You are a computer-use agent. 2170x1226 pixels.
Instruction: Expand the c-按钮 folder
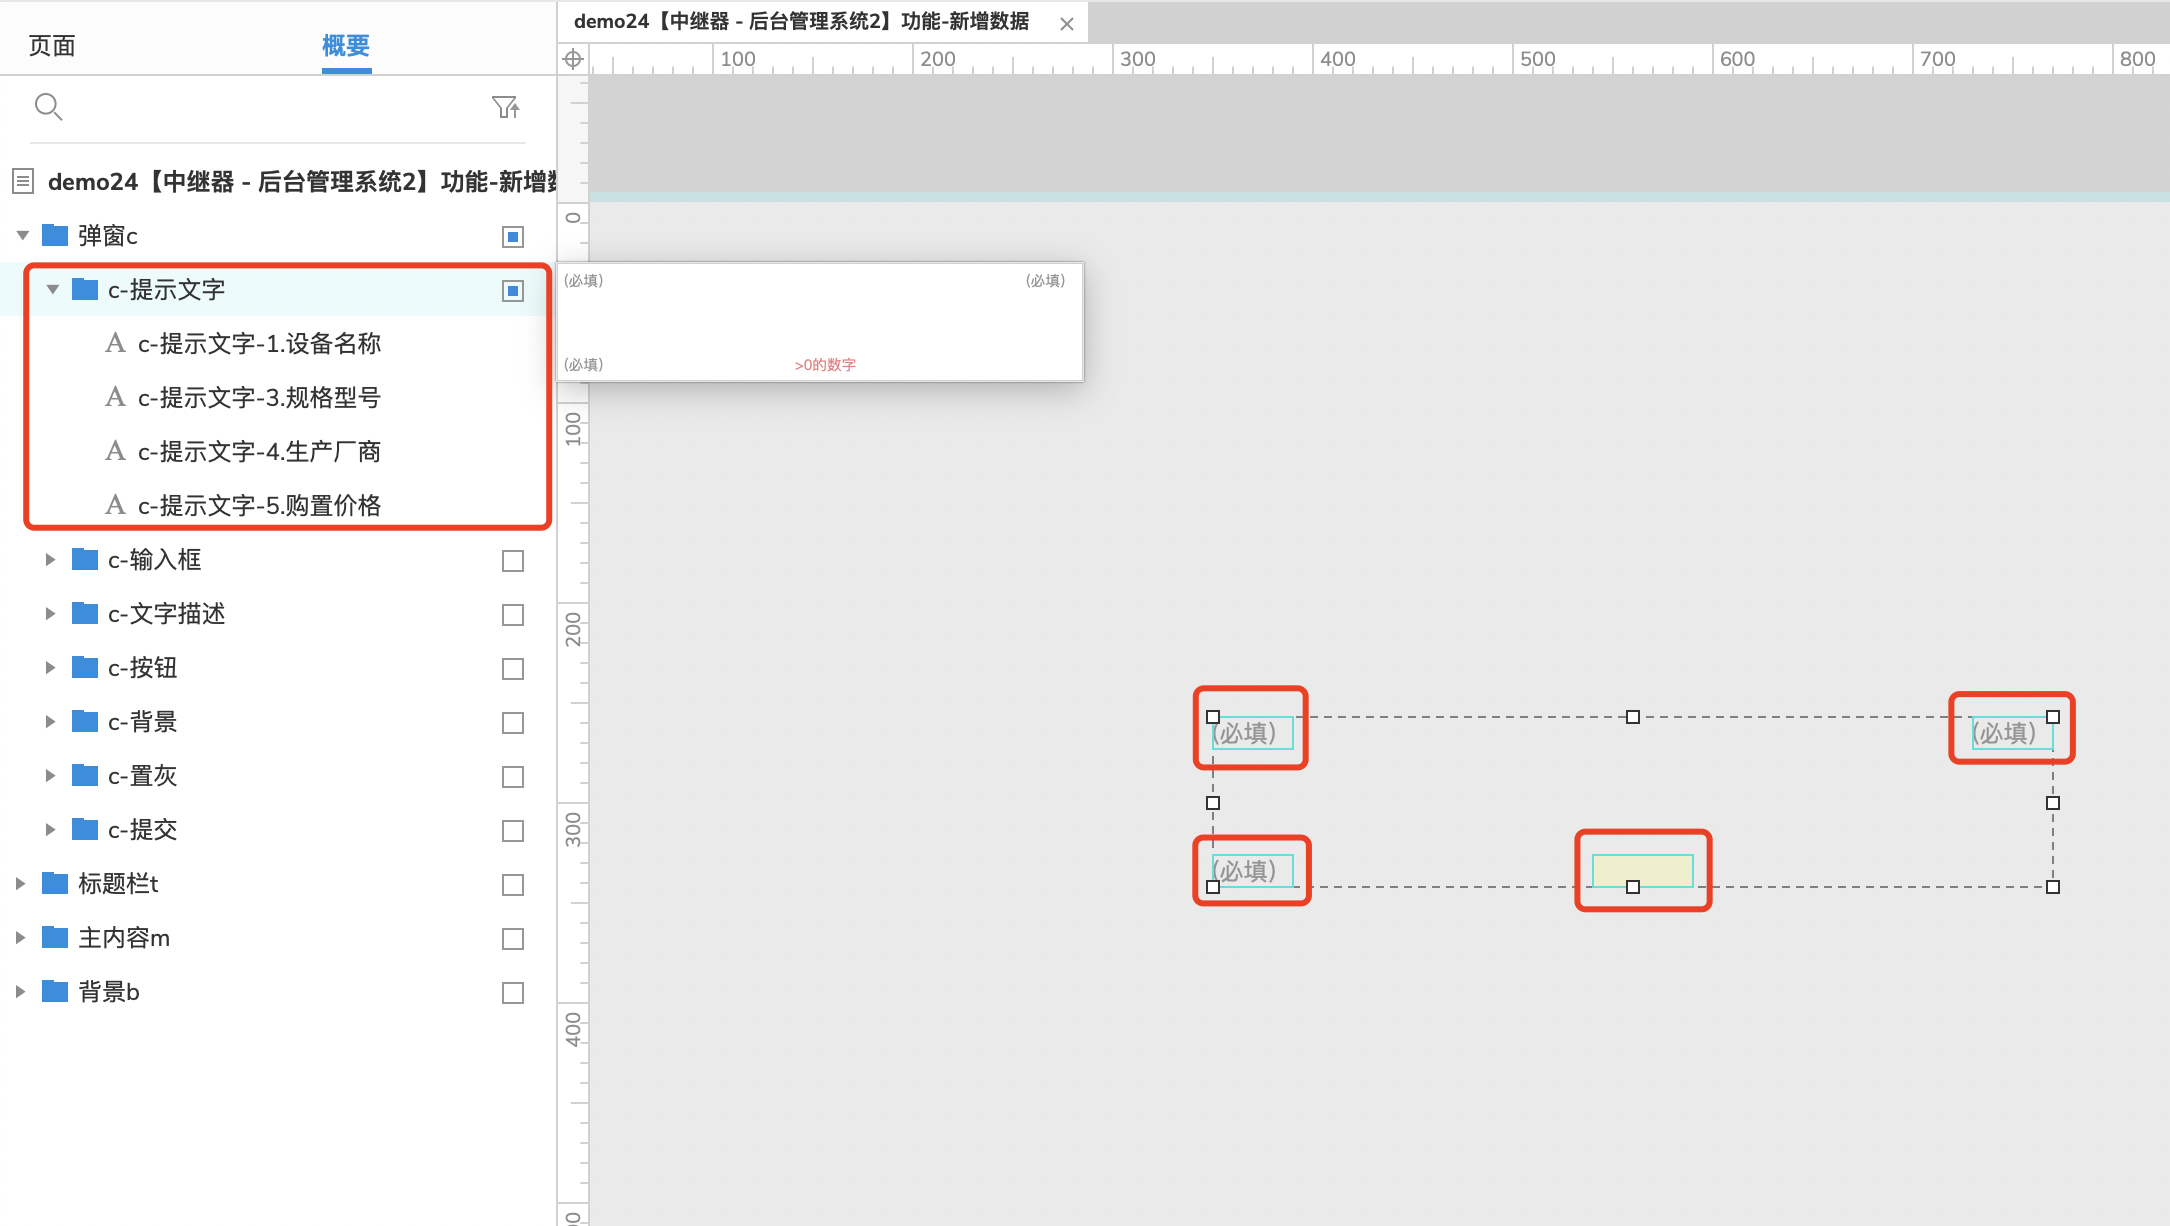tap(50, 668)
